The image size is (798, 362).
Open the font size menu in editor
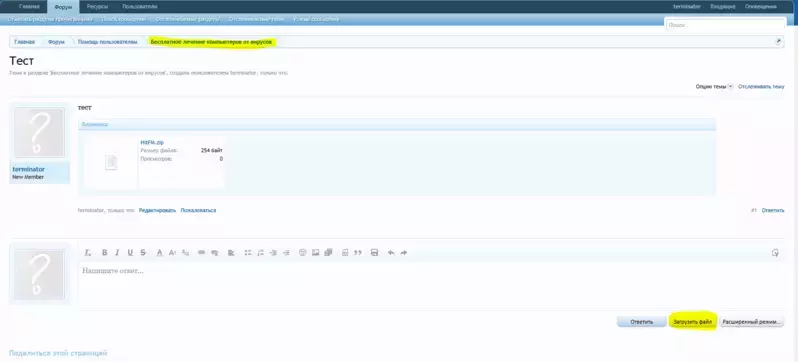(172, 253)
